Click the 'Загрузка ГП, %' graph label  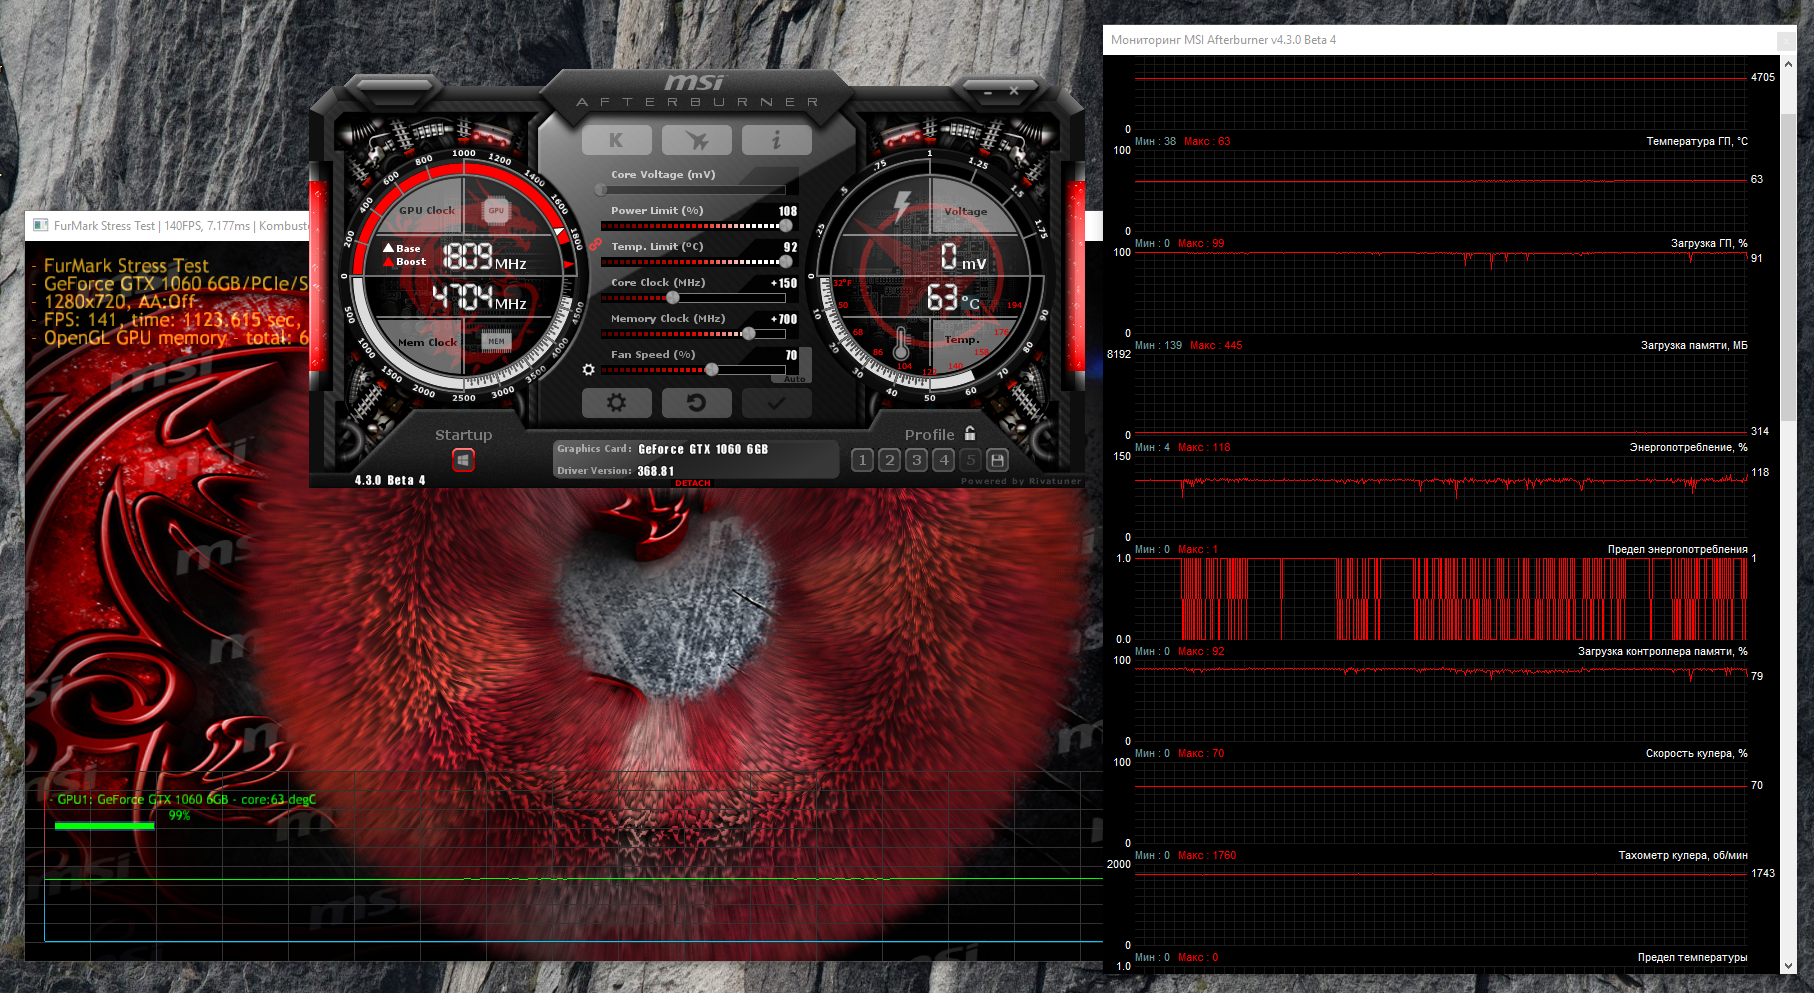click(1709, 243)
